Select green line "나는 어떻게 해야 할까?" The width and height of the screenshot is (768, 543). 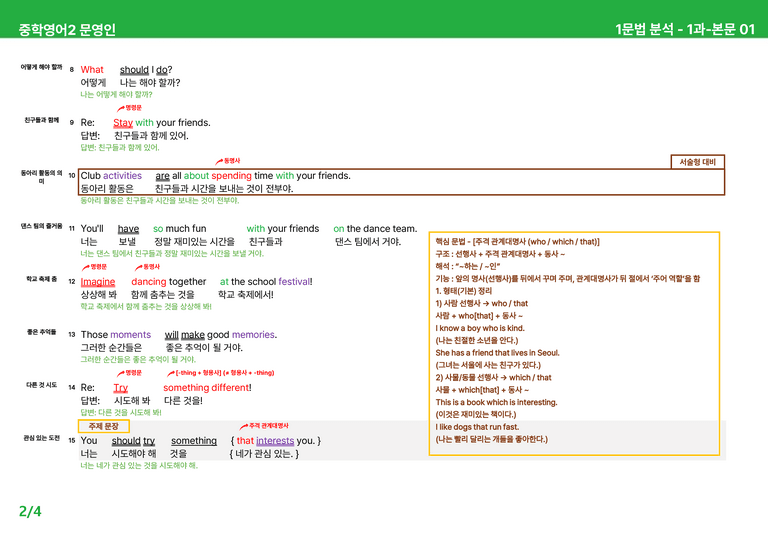pyautogui.click(x=117, y=94)
